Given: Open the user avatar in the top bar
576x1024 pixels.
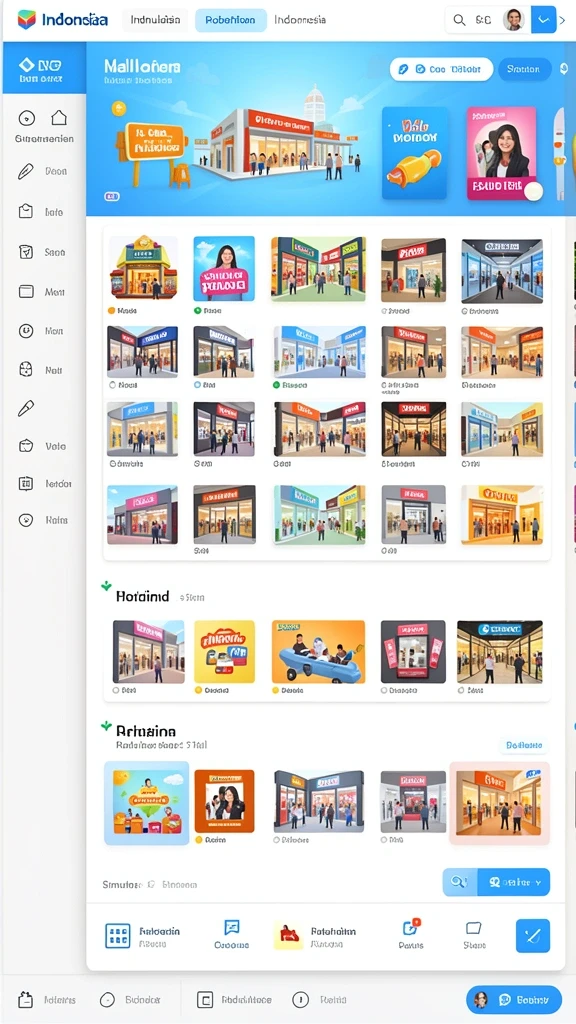Looking at the screenshot, I should click(x=514, y=20).
